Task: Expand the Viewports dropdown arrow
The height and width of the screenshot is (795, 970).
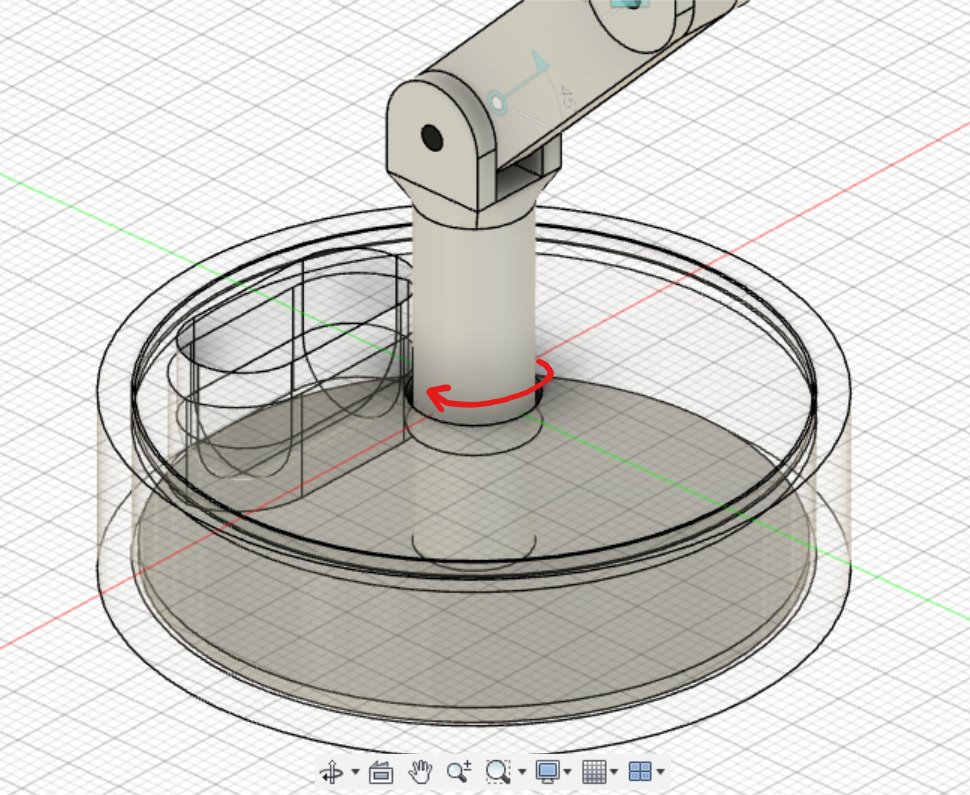Action: pos(660,771)
